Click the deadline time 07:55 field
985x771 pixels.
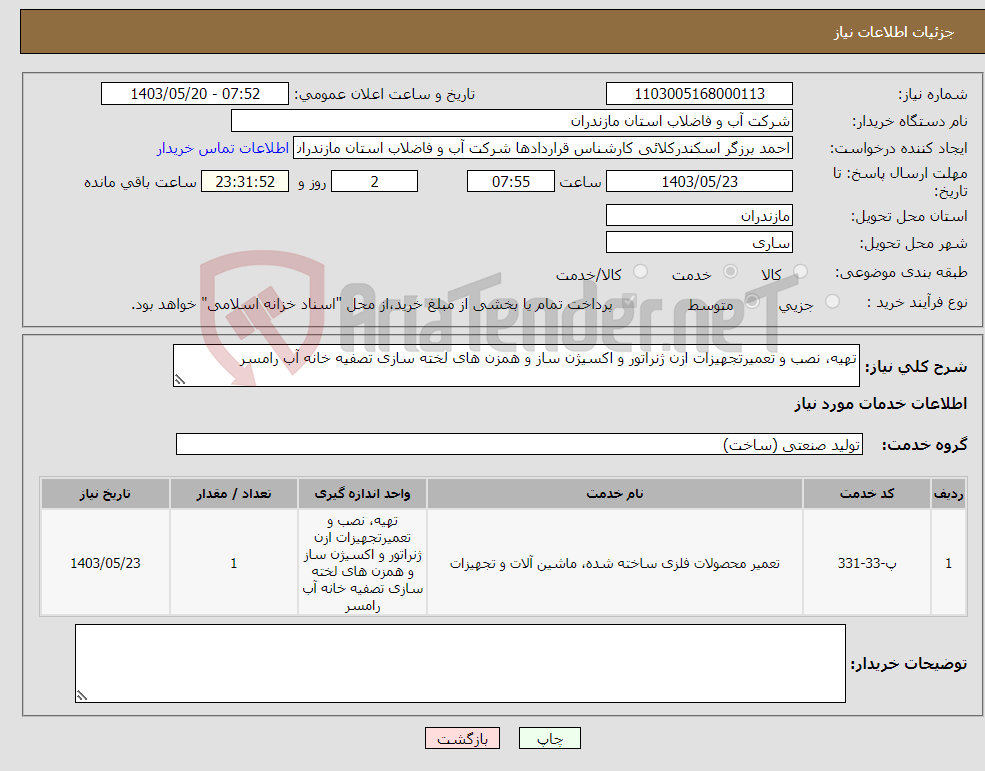coord(511,182)
